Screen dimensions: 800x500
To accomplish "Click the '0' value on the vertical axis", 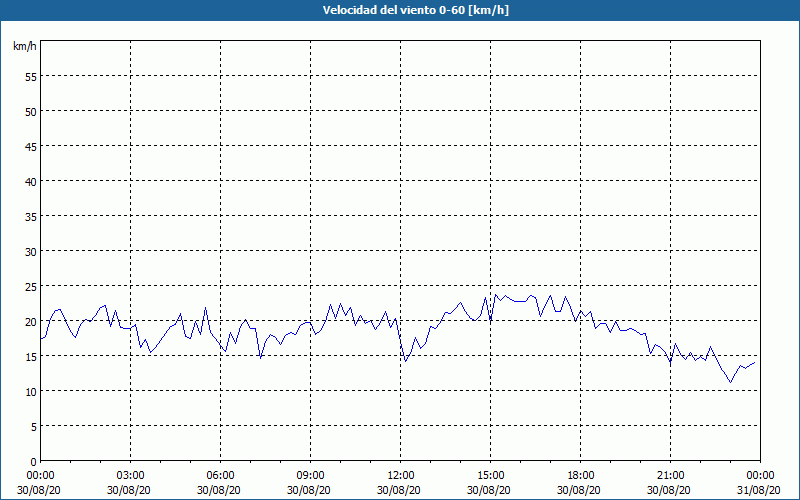I will tap(34, 462).
